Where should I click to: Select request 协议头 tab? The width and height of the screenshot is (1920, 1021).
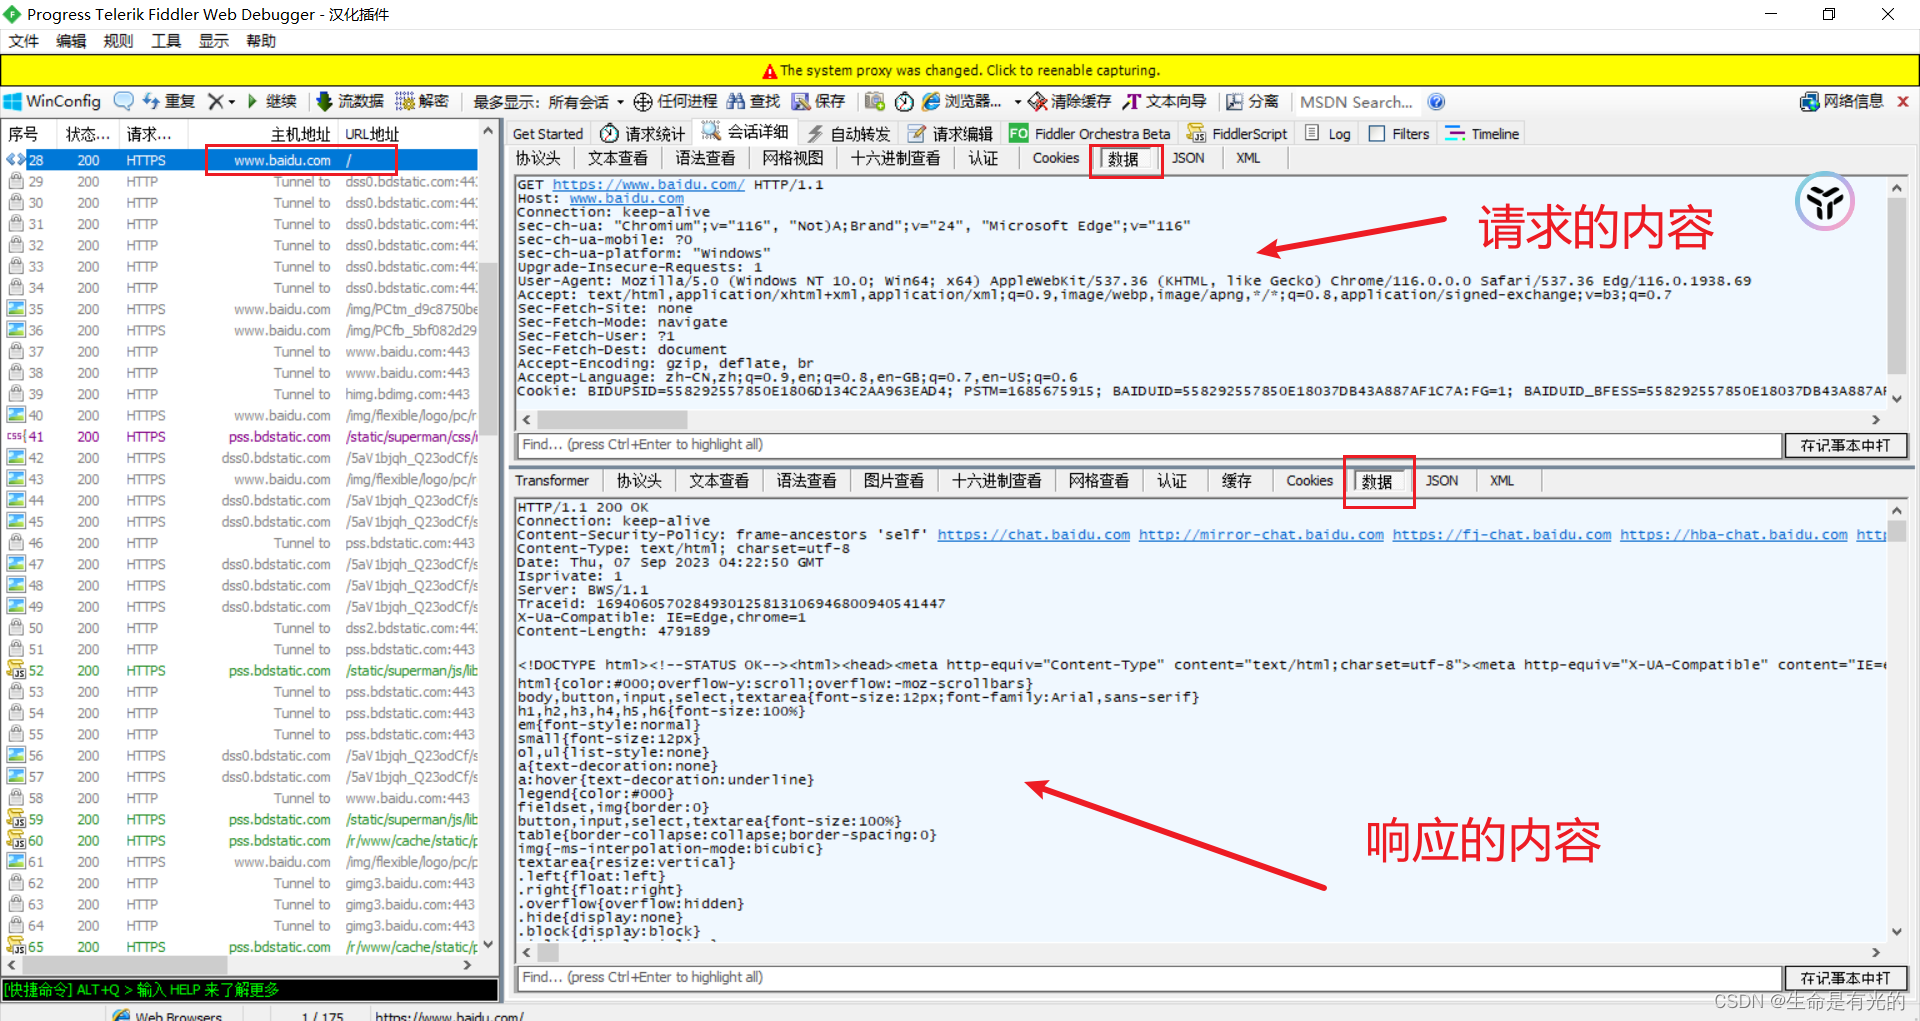tap(538, 158)
